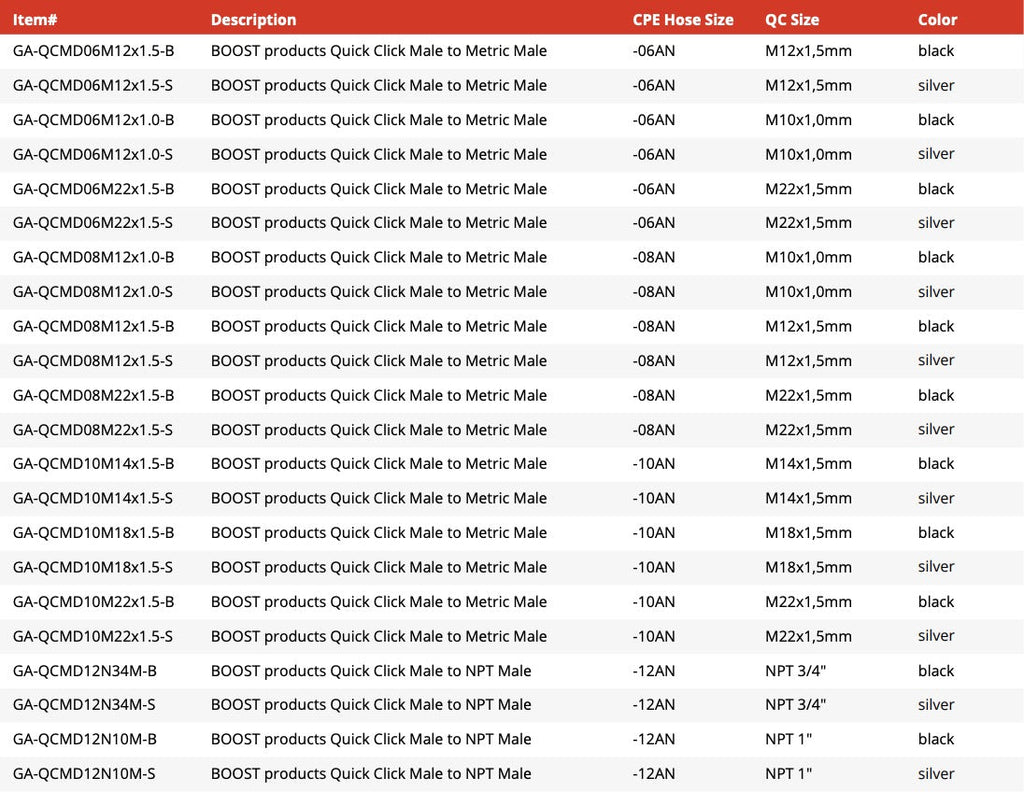Select item GA-QCMD06M22x1.5-S
Screen dimensions: 1024x792
tap(93, 223)
